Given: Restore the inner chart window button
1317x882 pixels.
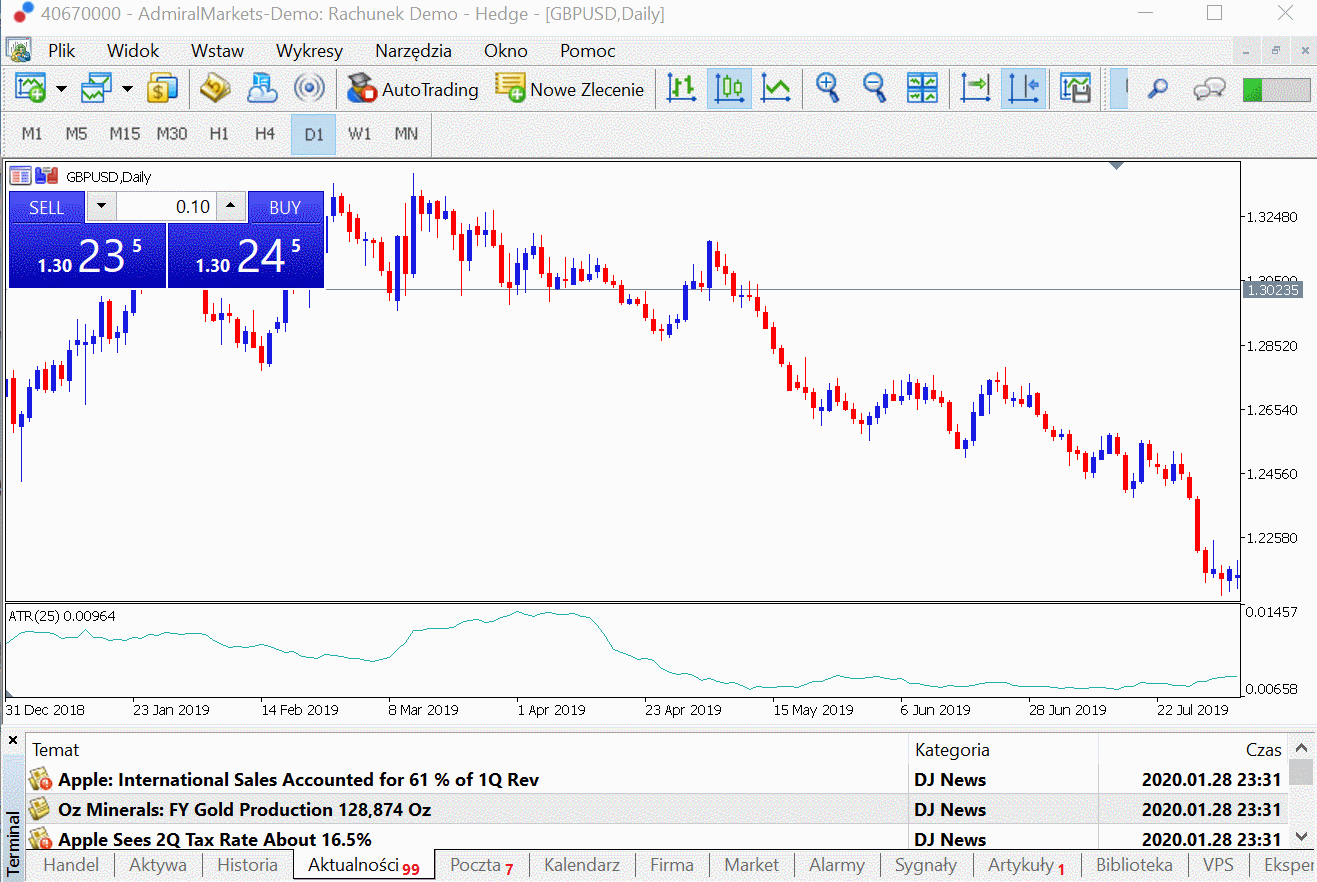Looking at the screenshot, I should 1276,50.
